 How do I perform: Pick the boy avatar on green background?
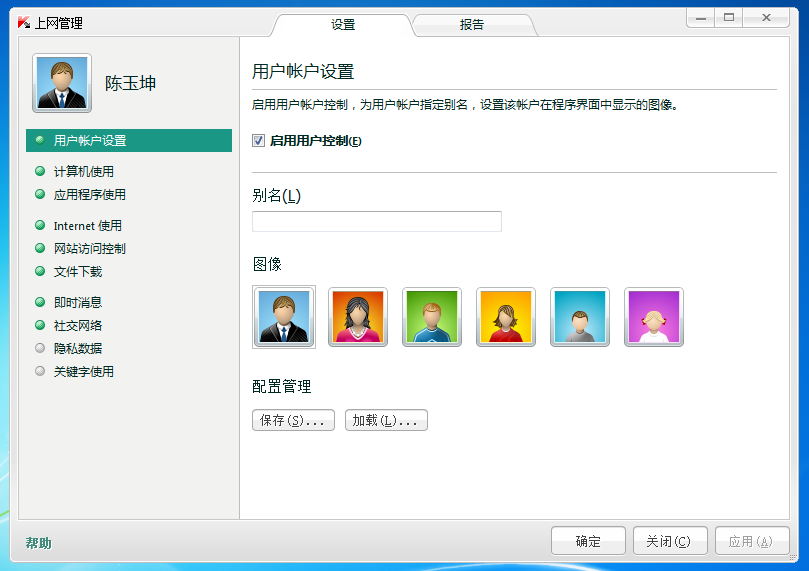point(432,317)
